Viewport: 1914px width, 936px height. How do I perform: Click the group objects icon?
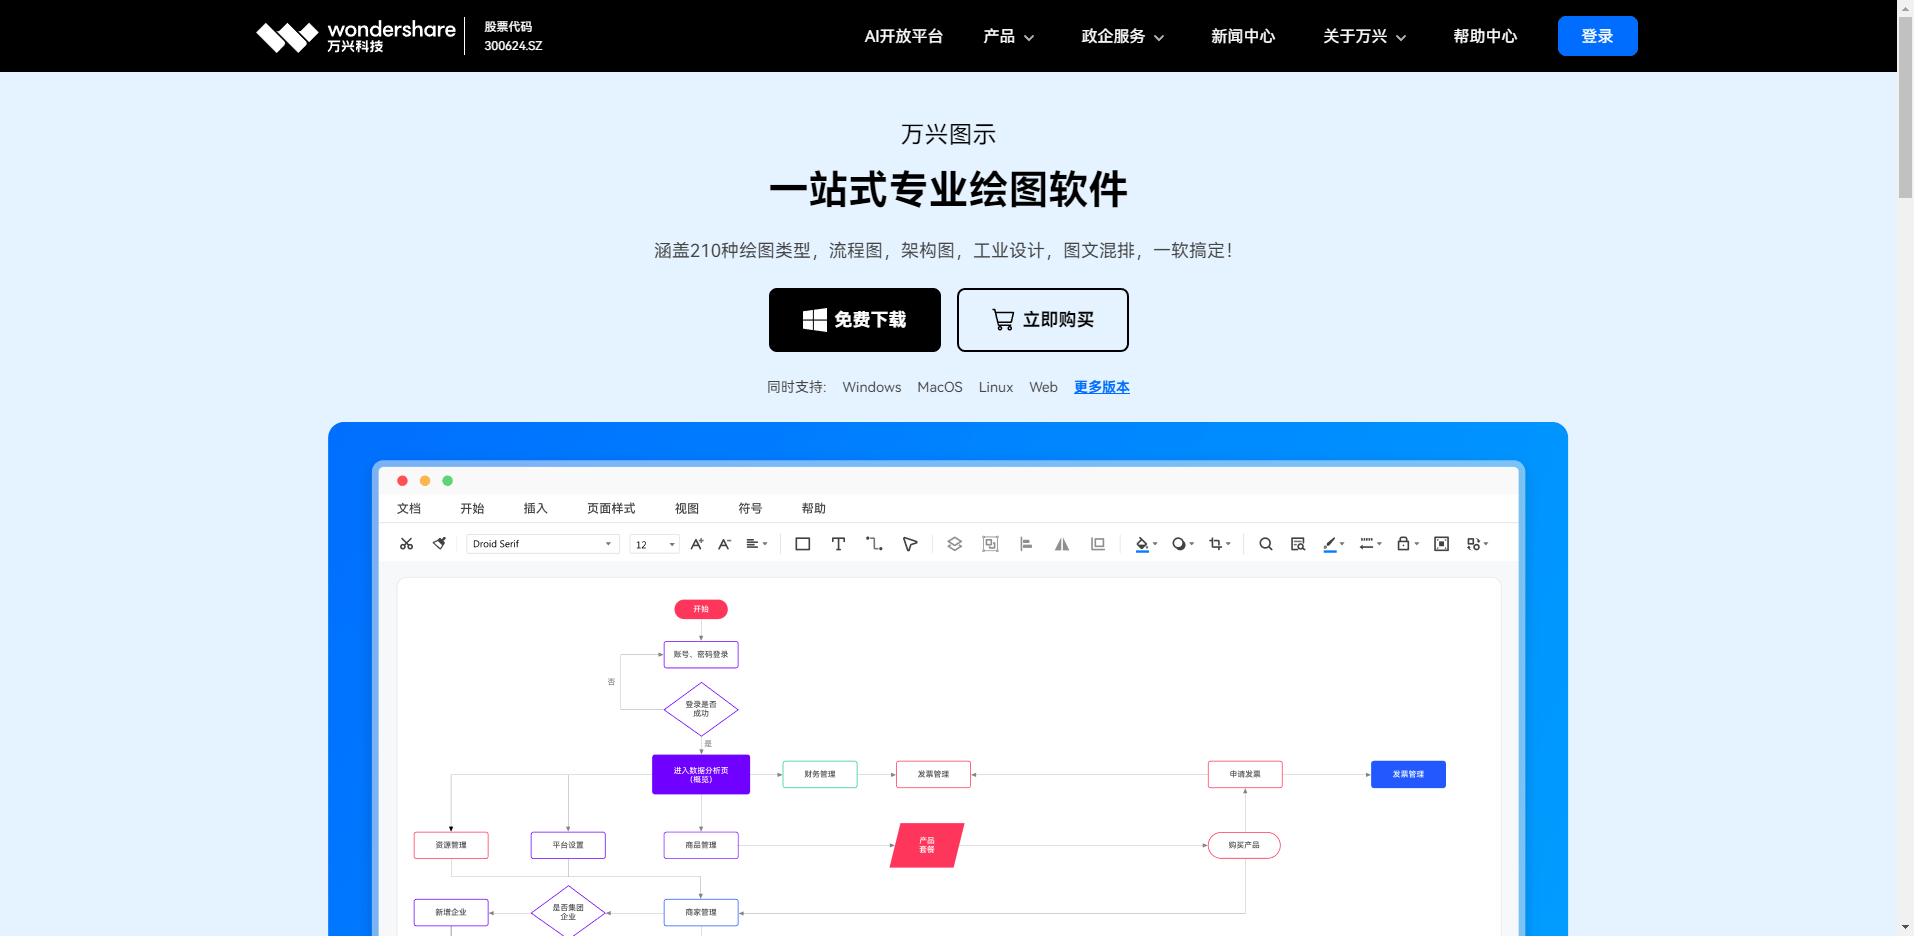(990, 544)
